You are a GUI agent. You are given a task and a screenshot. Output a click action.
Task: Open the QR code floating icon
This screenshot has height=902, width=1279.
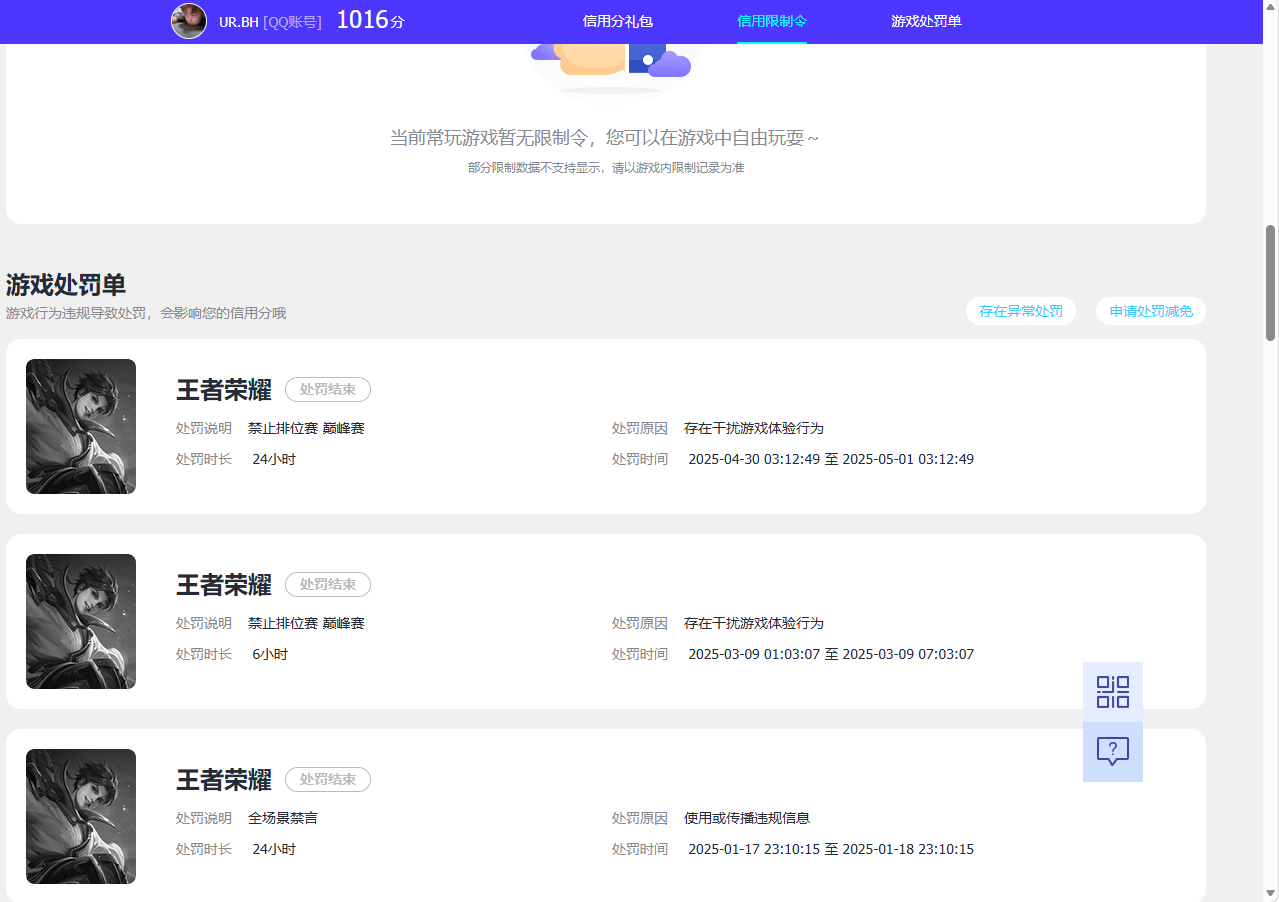[x=1112, y=691]
